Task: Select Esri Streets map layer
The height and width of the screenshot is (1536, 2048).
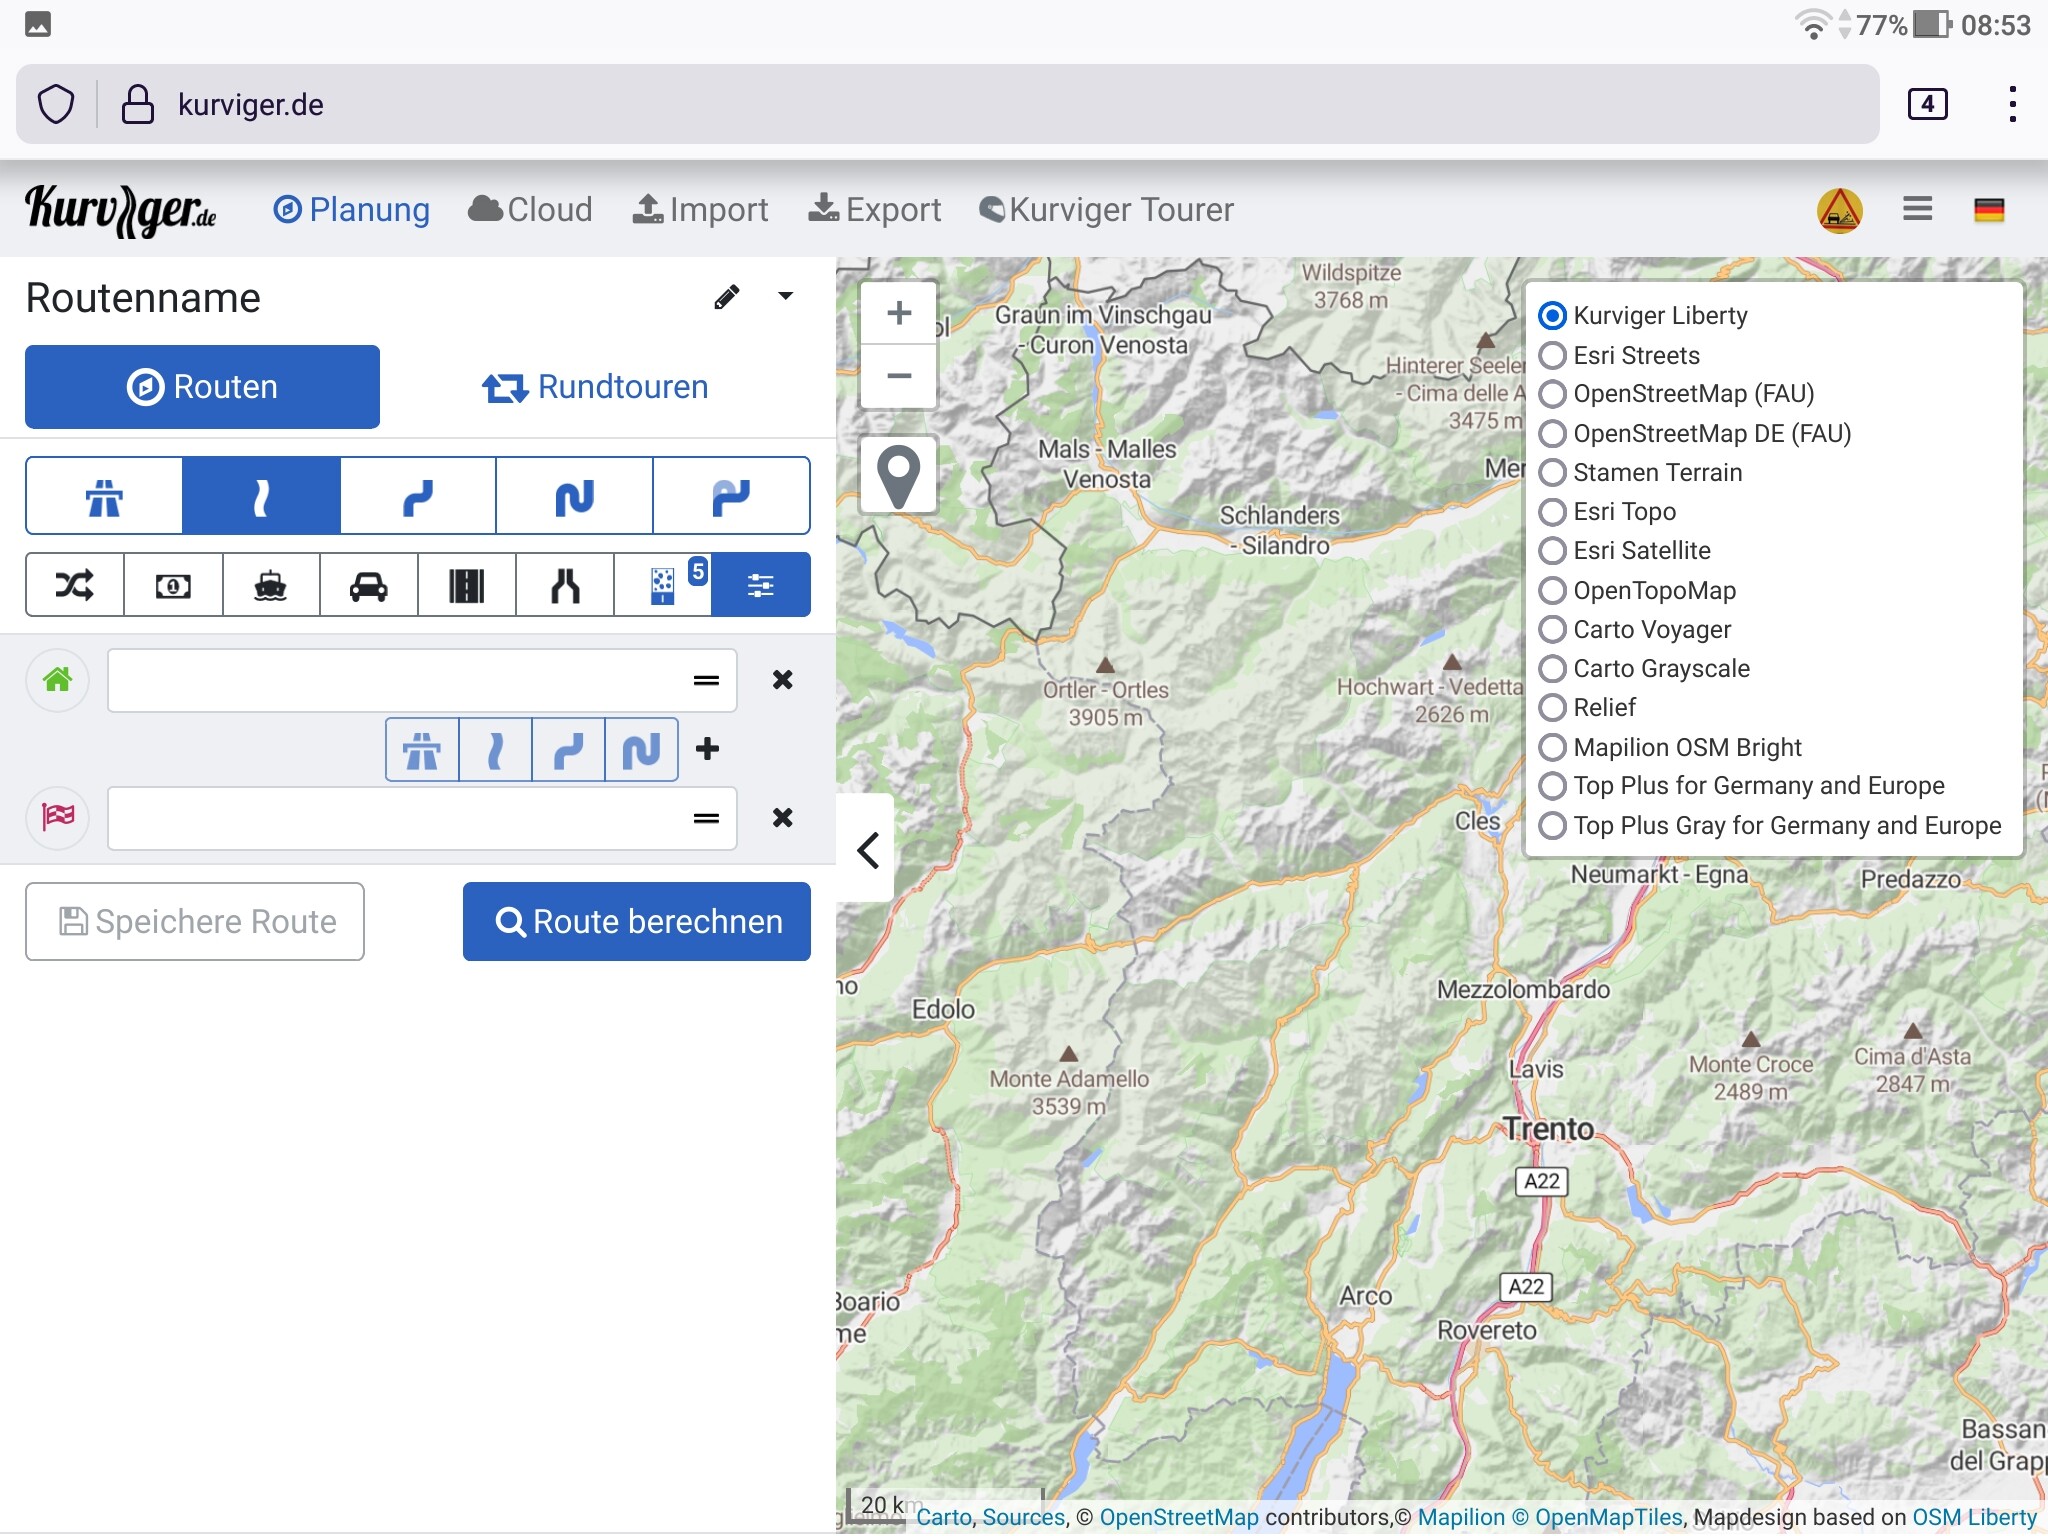Action: [1619, 355]
